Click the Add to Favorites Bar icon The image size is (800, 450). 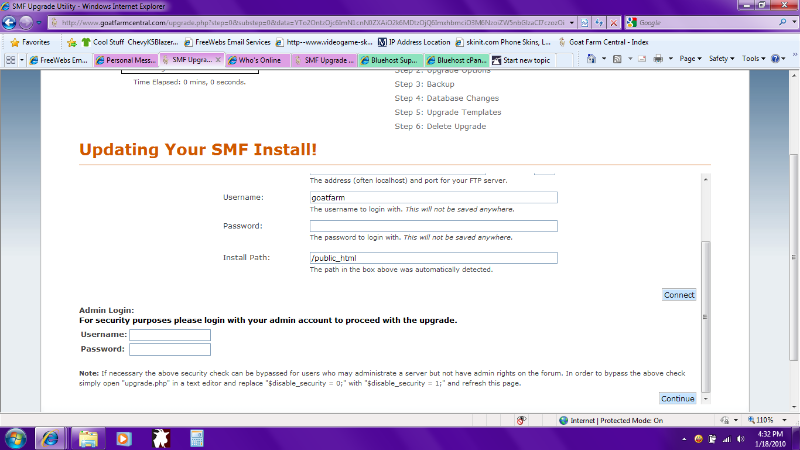72,42
